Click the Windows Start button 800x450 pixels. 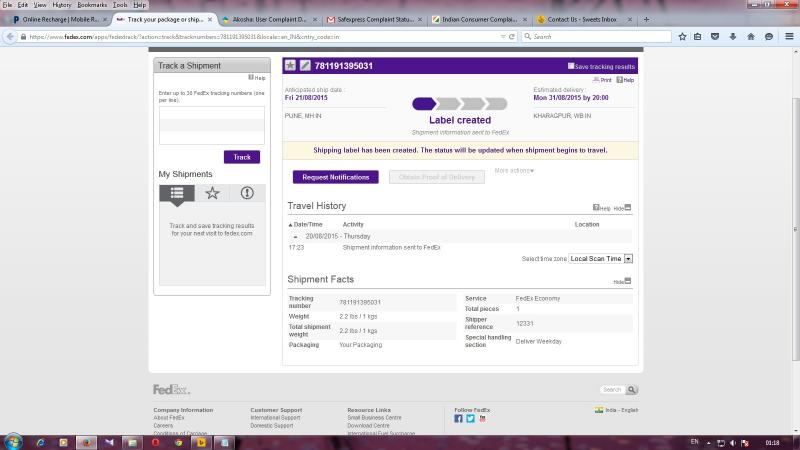pos(13,442)
